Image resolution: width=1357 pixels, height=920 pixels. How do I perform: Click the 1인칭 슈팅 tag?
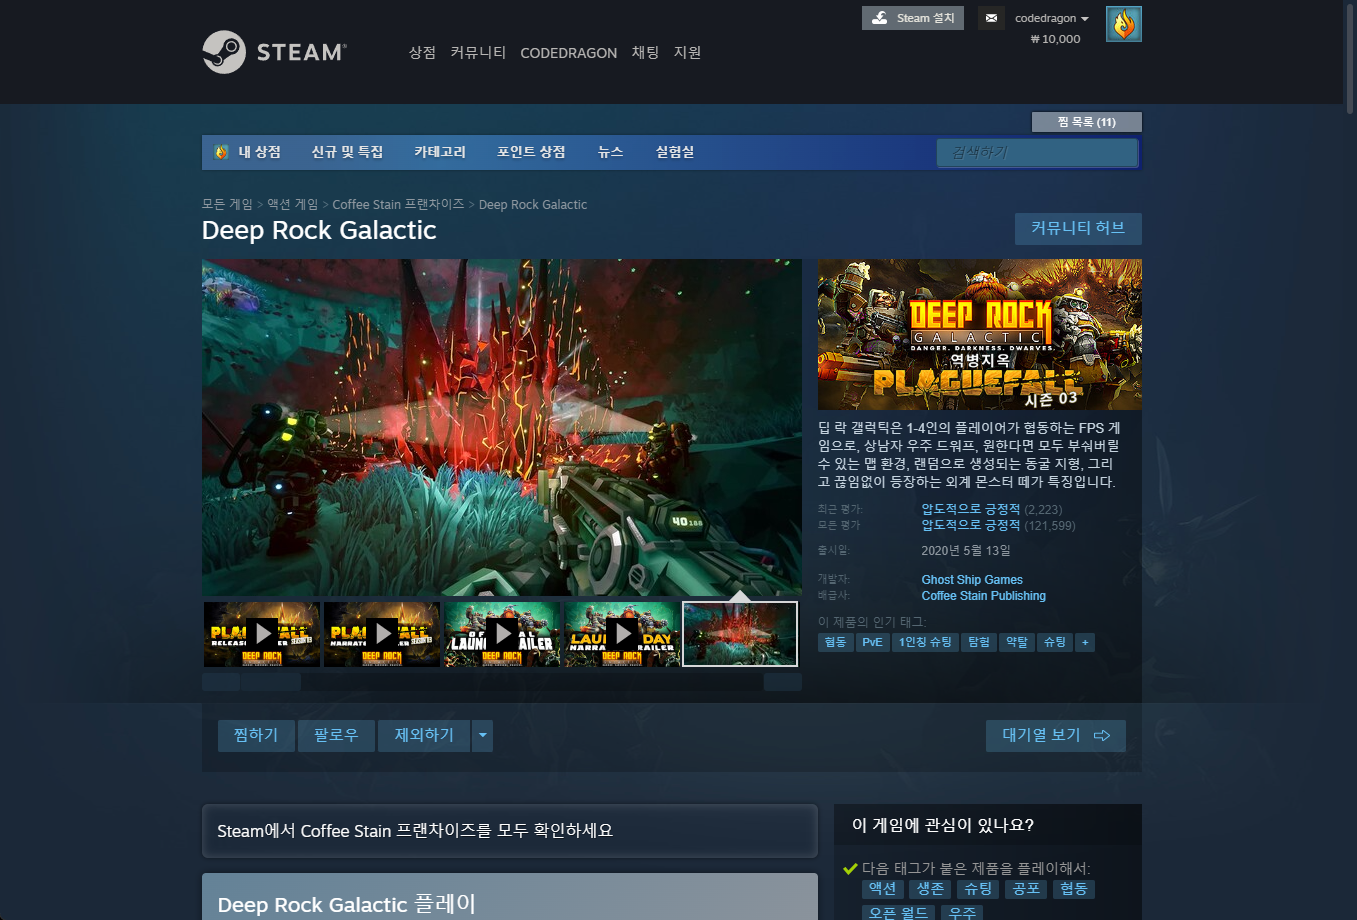(x=925, y=642)
